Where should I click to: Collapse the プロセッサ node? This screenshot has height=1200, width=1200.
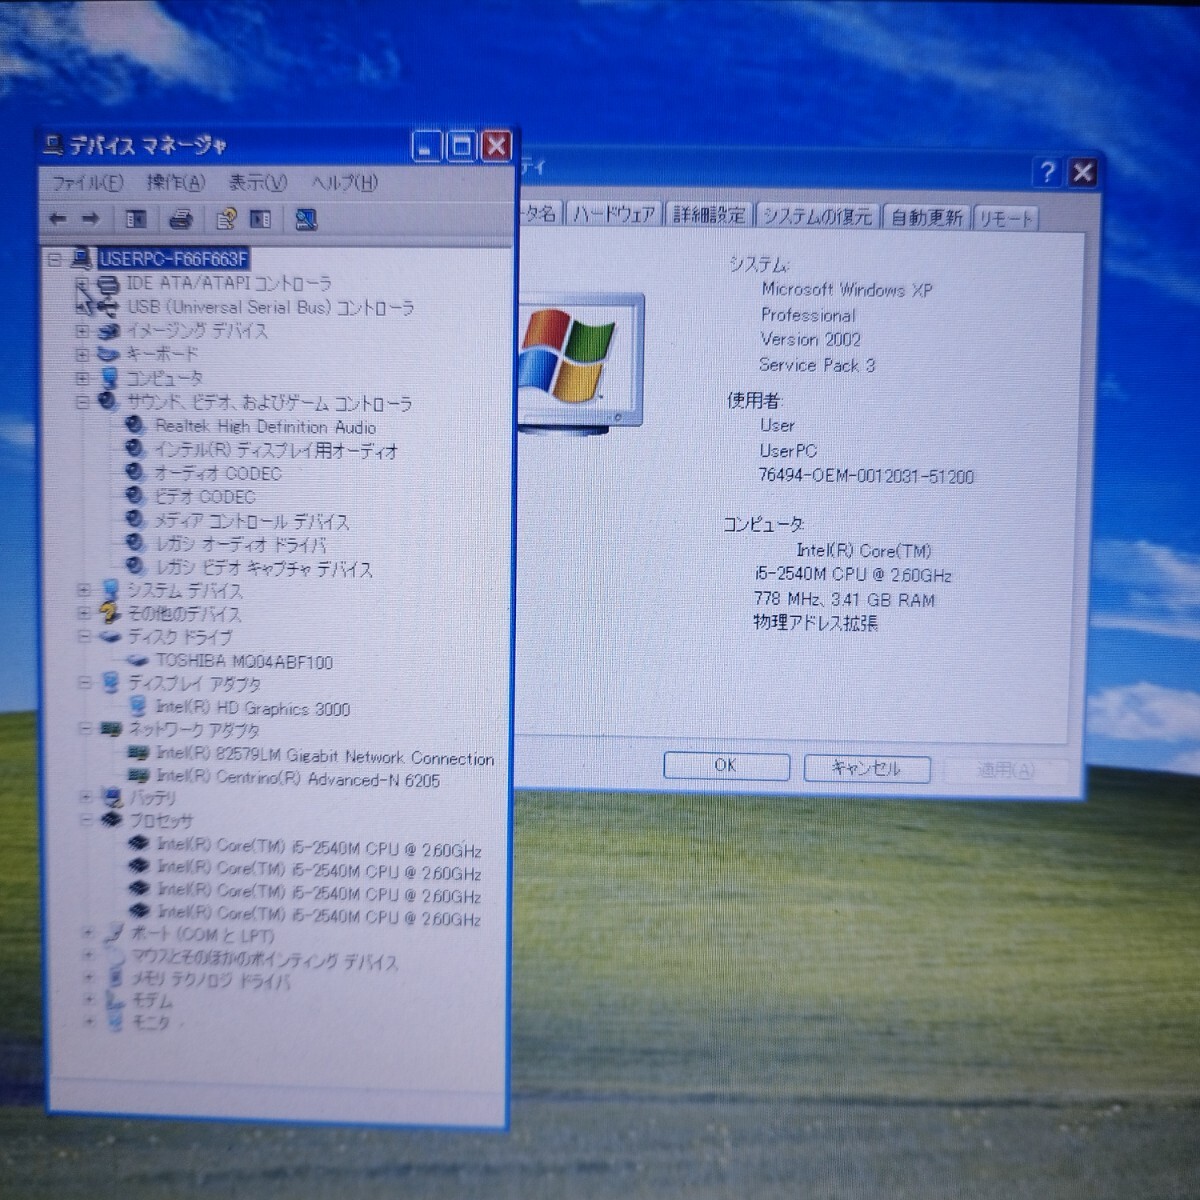coord(86,820)
